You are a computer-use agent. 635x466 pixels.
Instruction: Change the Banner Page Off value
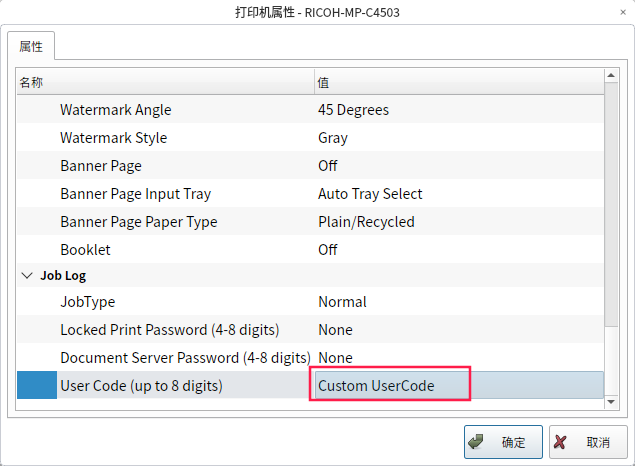[328, 166]
